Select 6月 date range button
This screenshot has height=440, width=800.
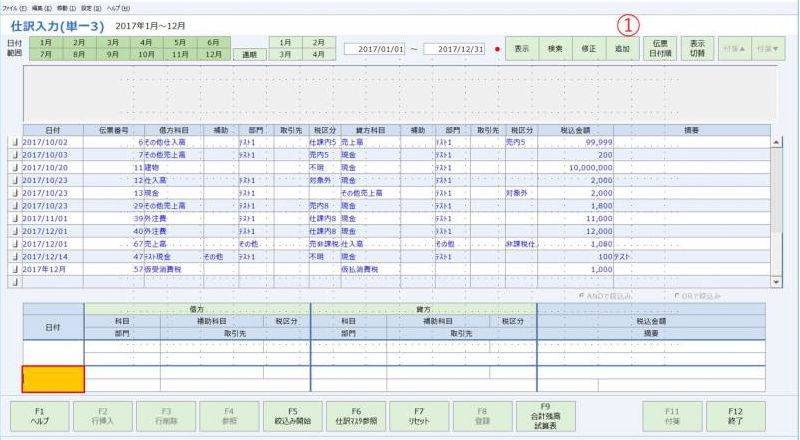click(213, 42)
